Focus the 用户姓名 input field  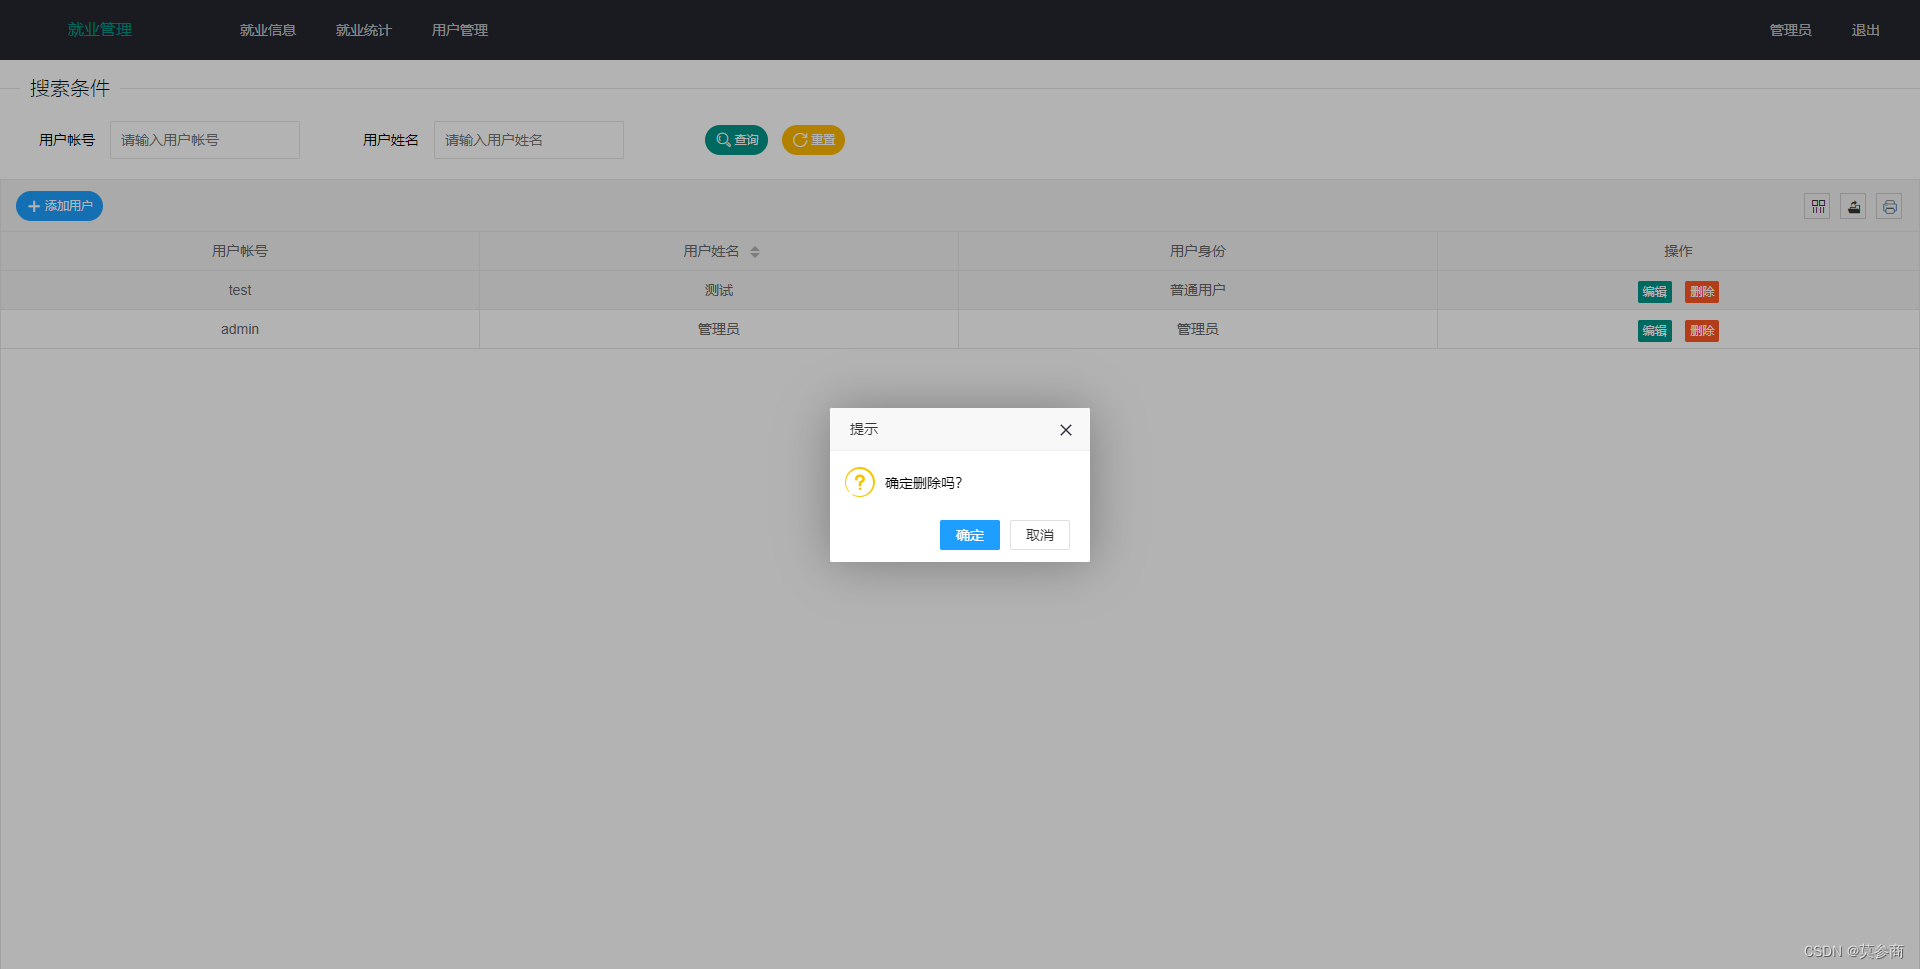pos(529,140)
